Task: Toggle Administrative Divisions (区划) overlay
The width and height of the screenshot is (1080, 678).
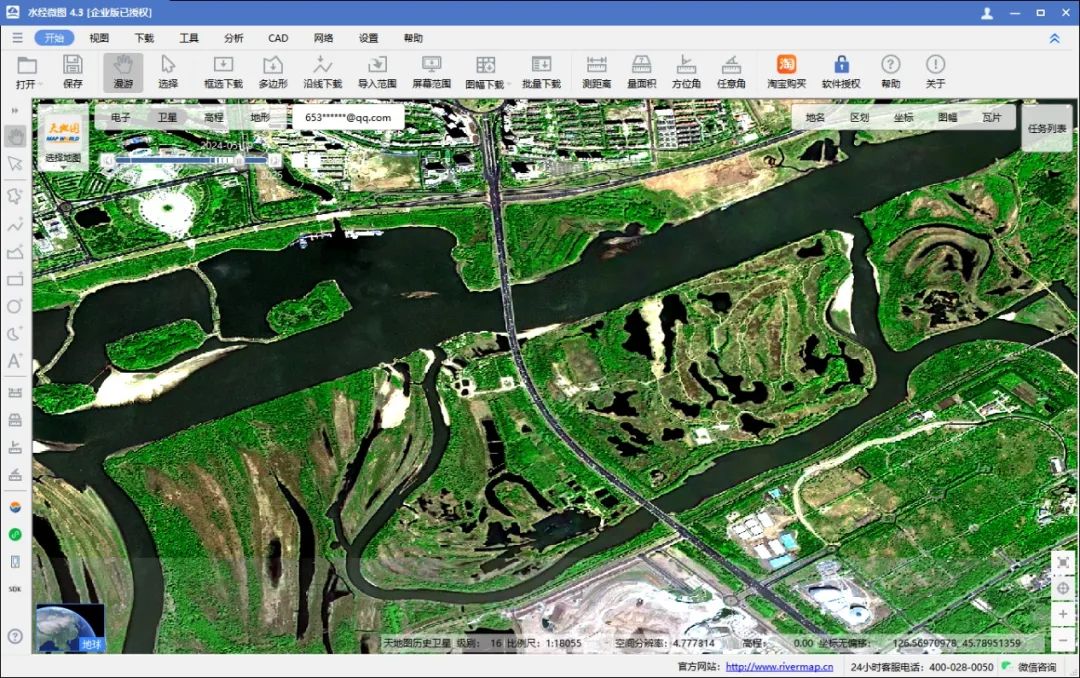Action: [860, 117]
